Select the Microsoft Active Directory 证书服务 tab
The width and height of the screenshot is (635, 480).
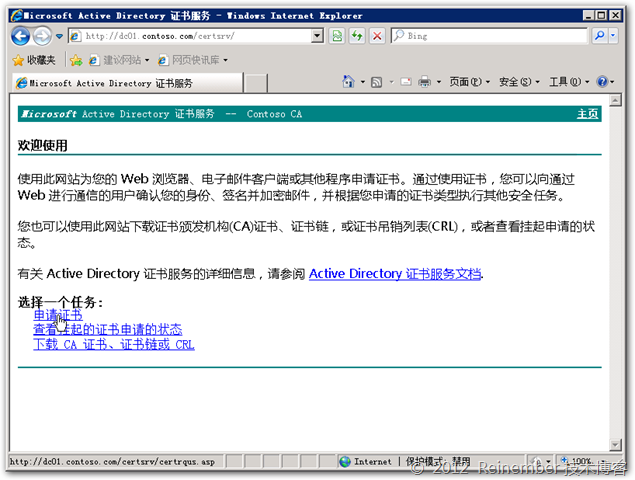(128, 83)
